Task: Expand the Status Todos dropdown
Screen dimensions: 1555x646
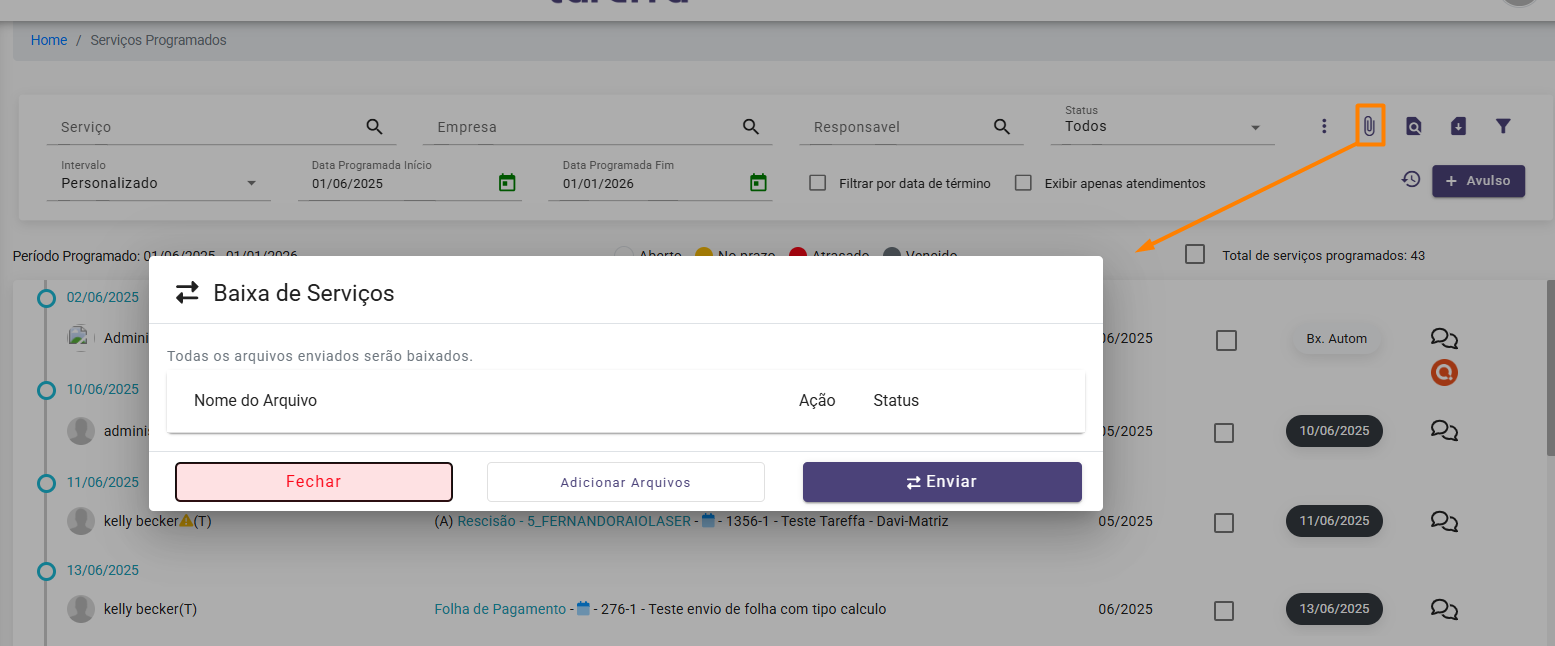Action: [x=1162, y=127]
